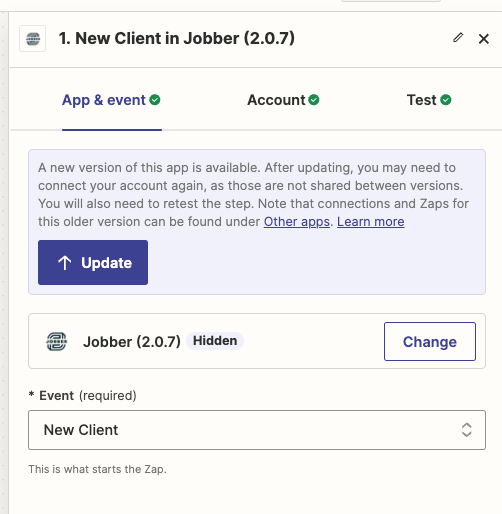
Task: Switch to the Test tab
Action: pos(429,100)
